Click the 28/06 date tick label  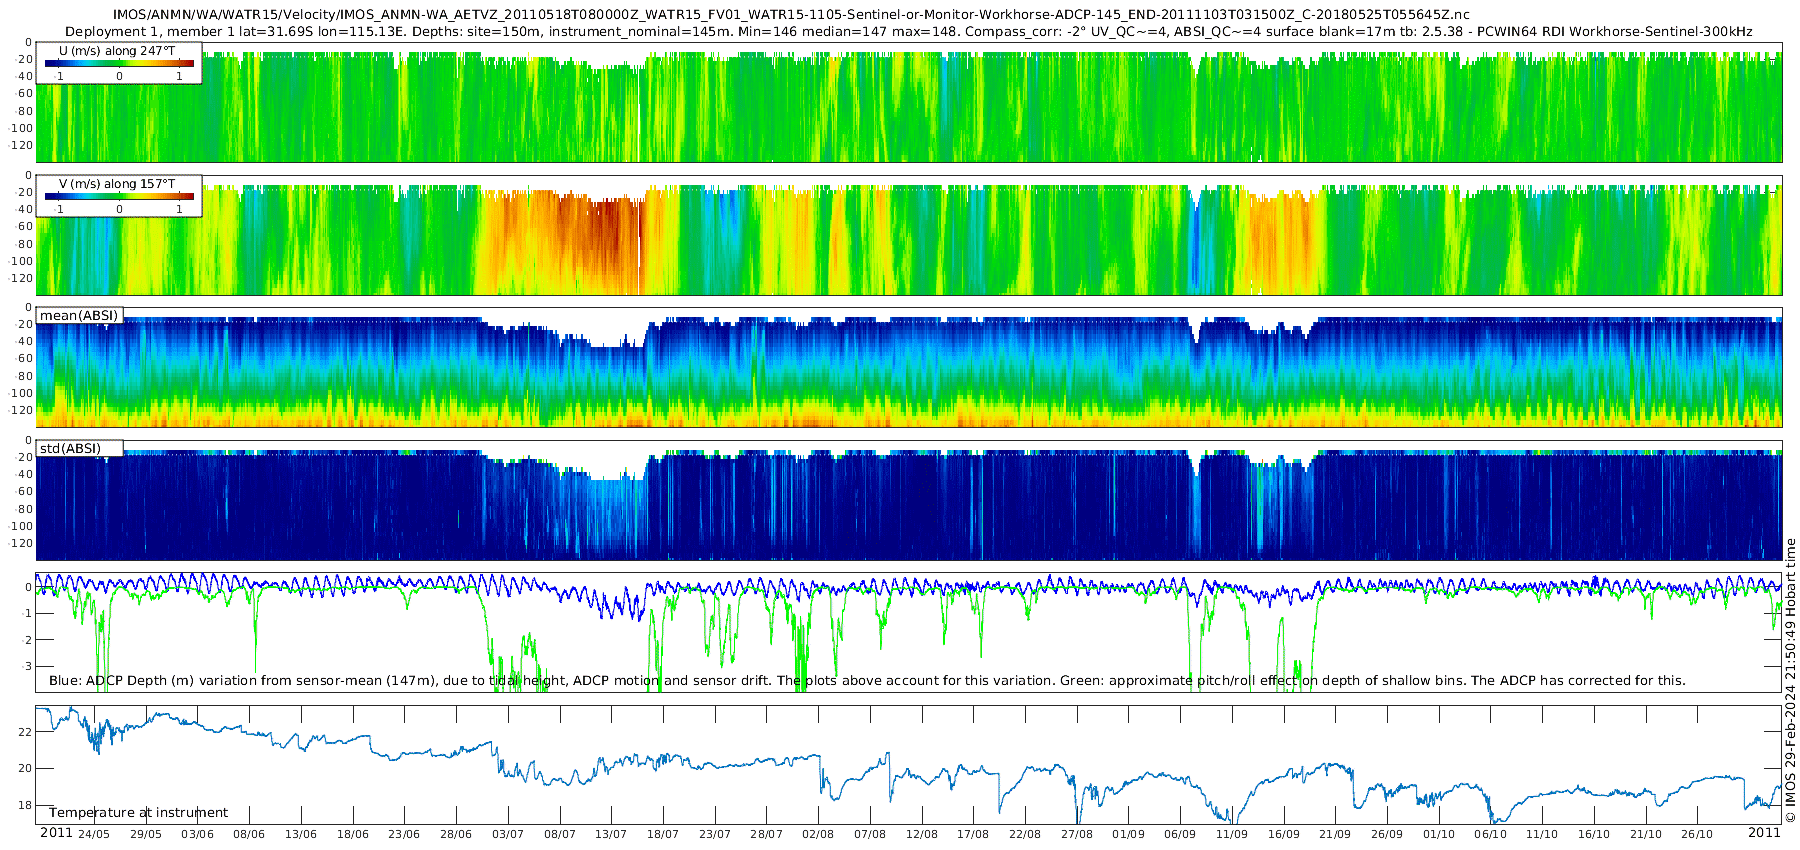pos(456,834)
